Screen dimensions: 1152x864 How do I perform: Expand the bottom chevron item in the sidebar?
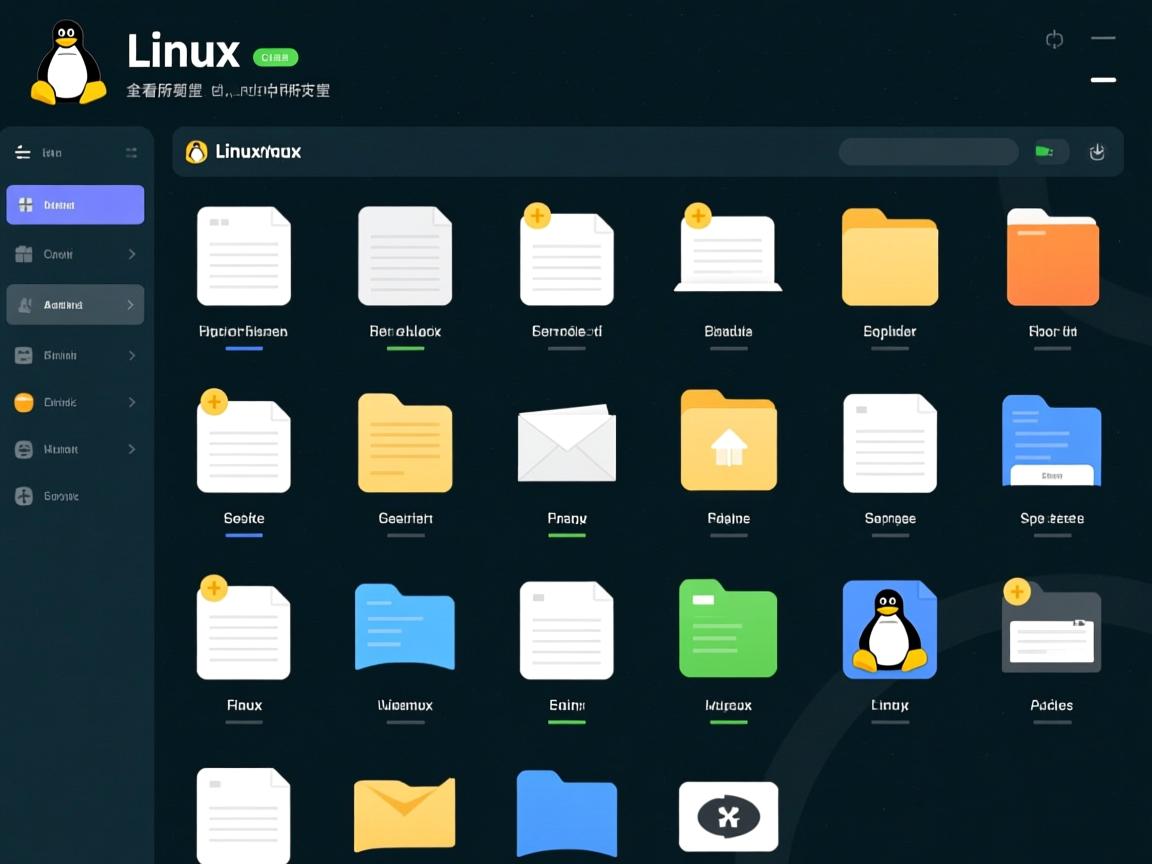pos(131,449)
